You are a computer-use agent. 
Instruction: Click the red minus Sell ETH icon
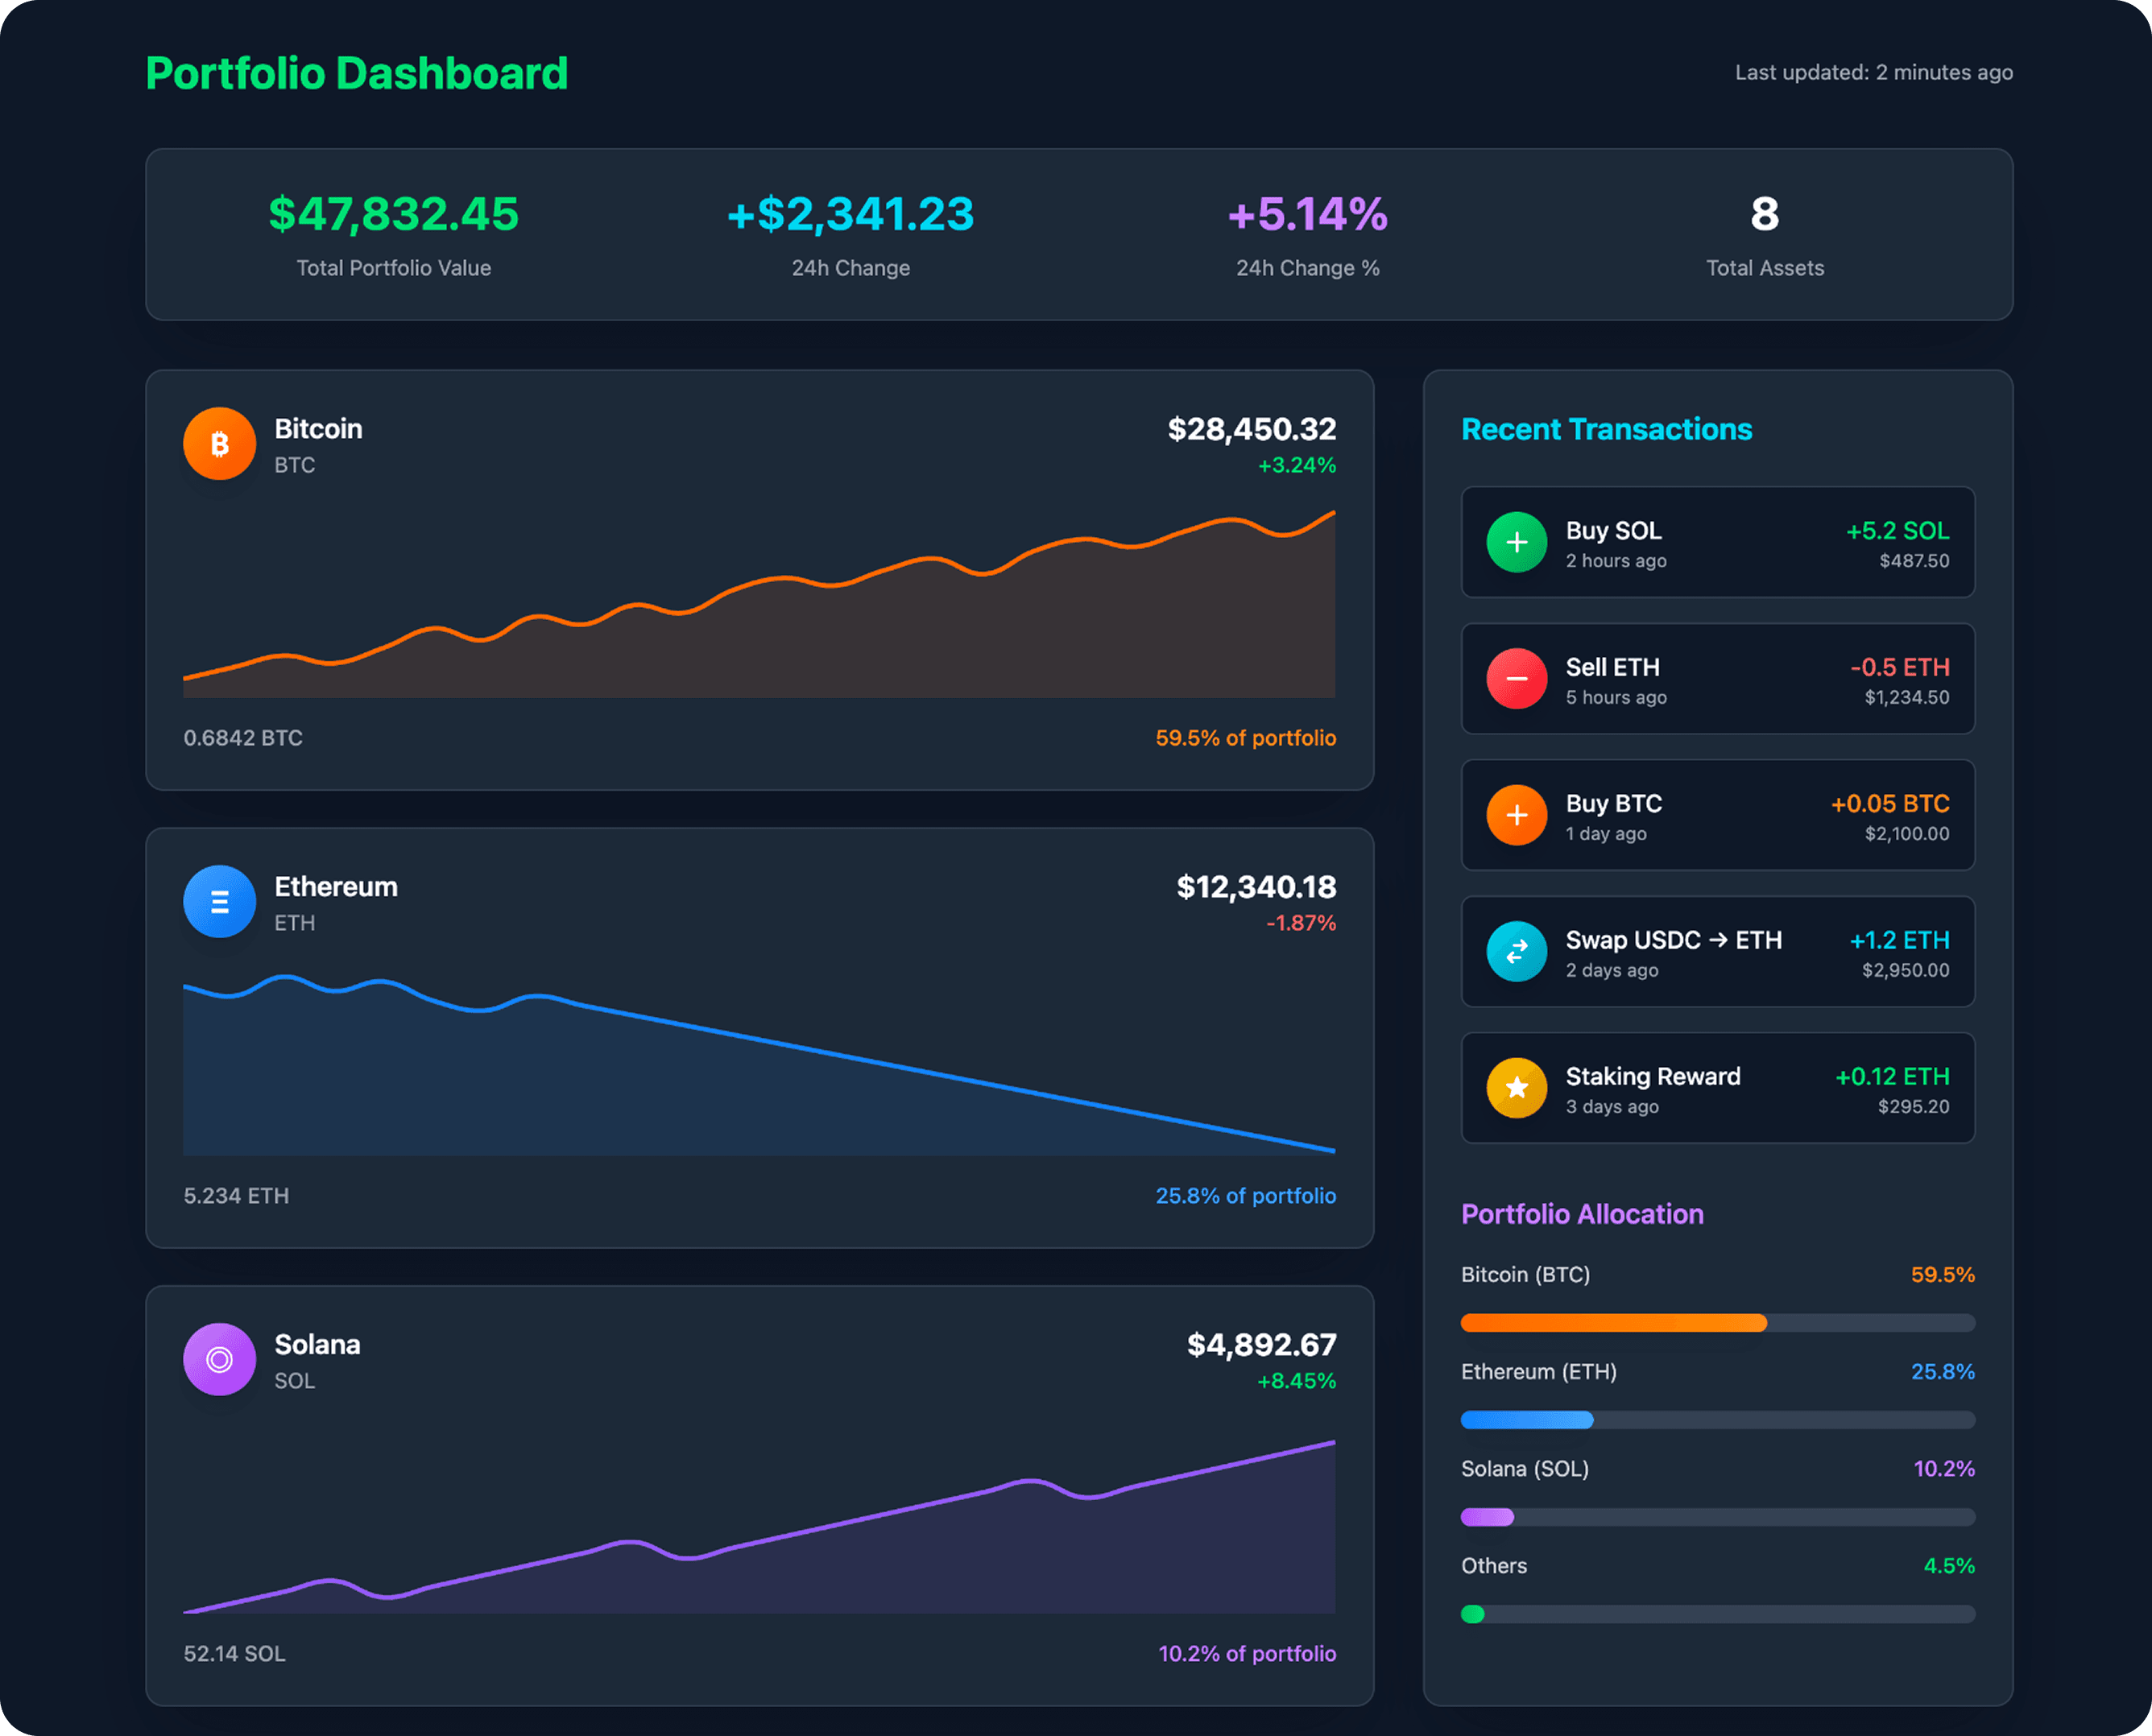point(1516,679)
